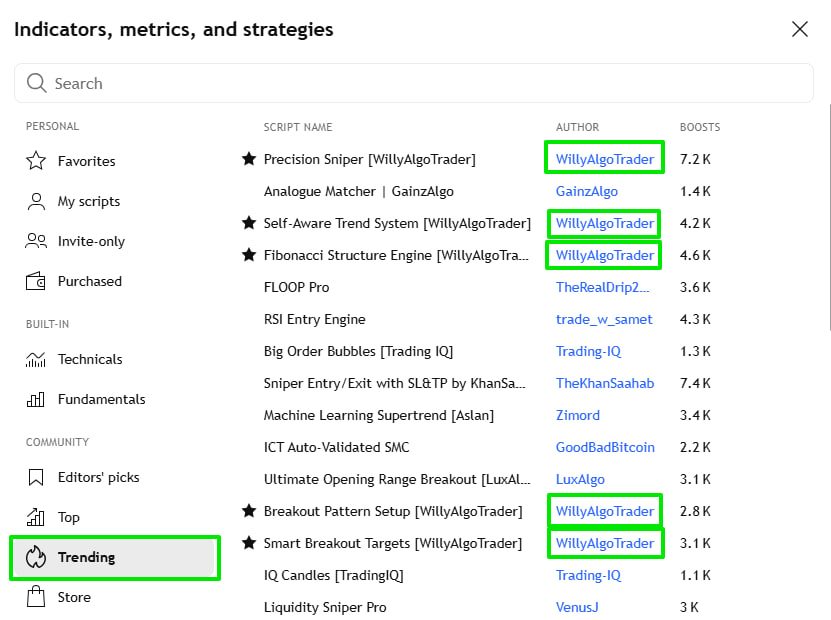Visit VenusJ author profile
The image size is (831, 620).
577,607
